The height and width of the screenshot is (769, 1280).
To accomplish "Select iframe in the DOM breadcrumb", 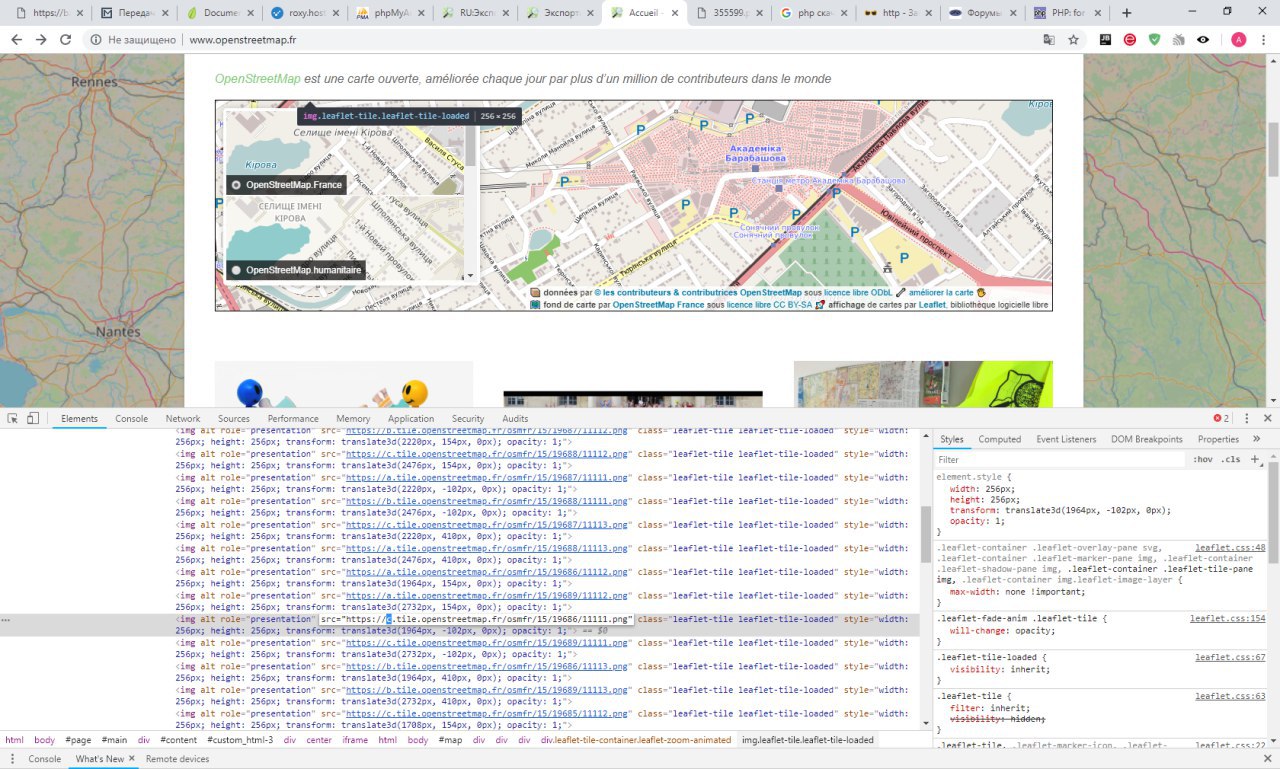I will click(355, 740).
